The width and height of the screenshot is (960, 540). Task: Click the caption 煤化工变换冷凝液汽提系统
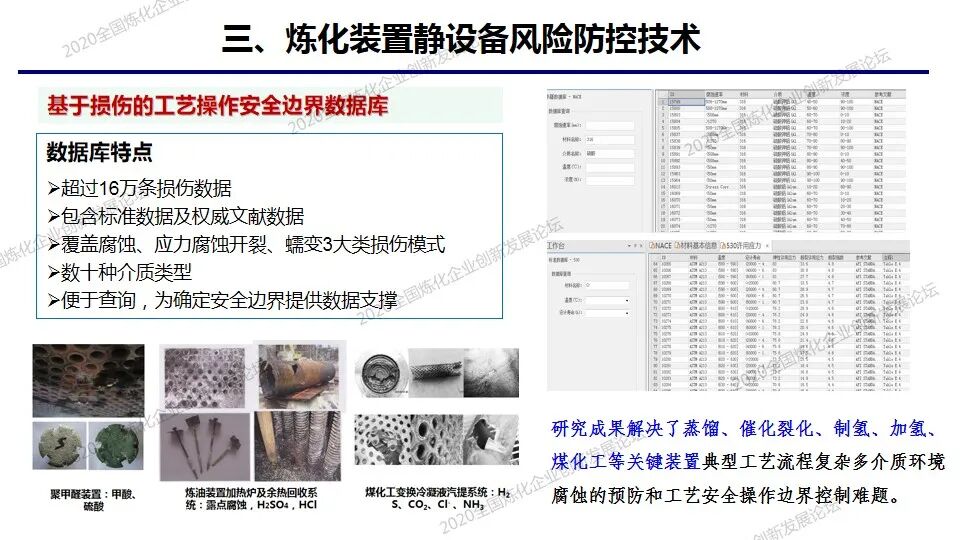pos(438,498)
